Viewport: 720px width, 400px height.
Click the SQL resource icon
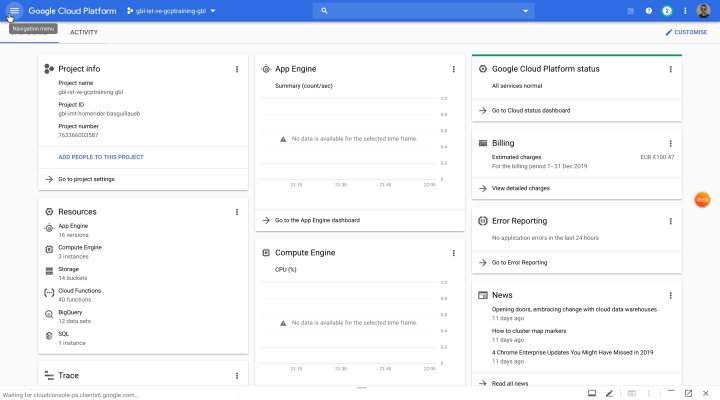(x=49, y=336)
